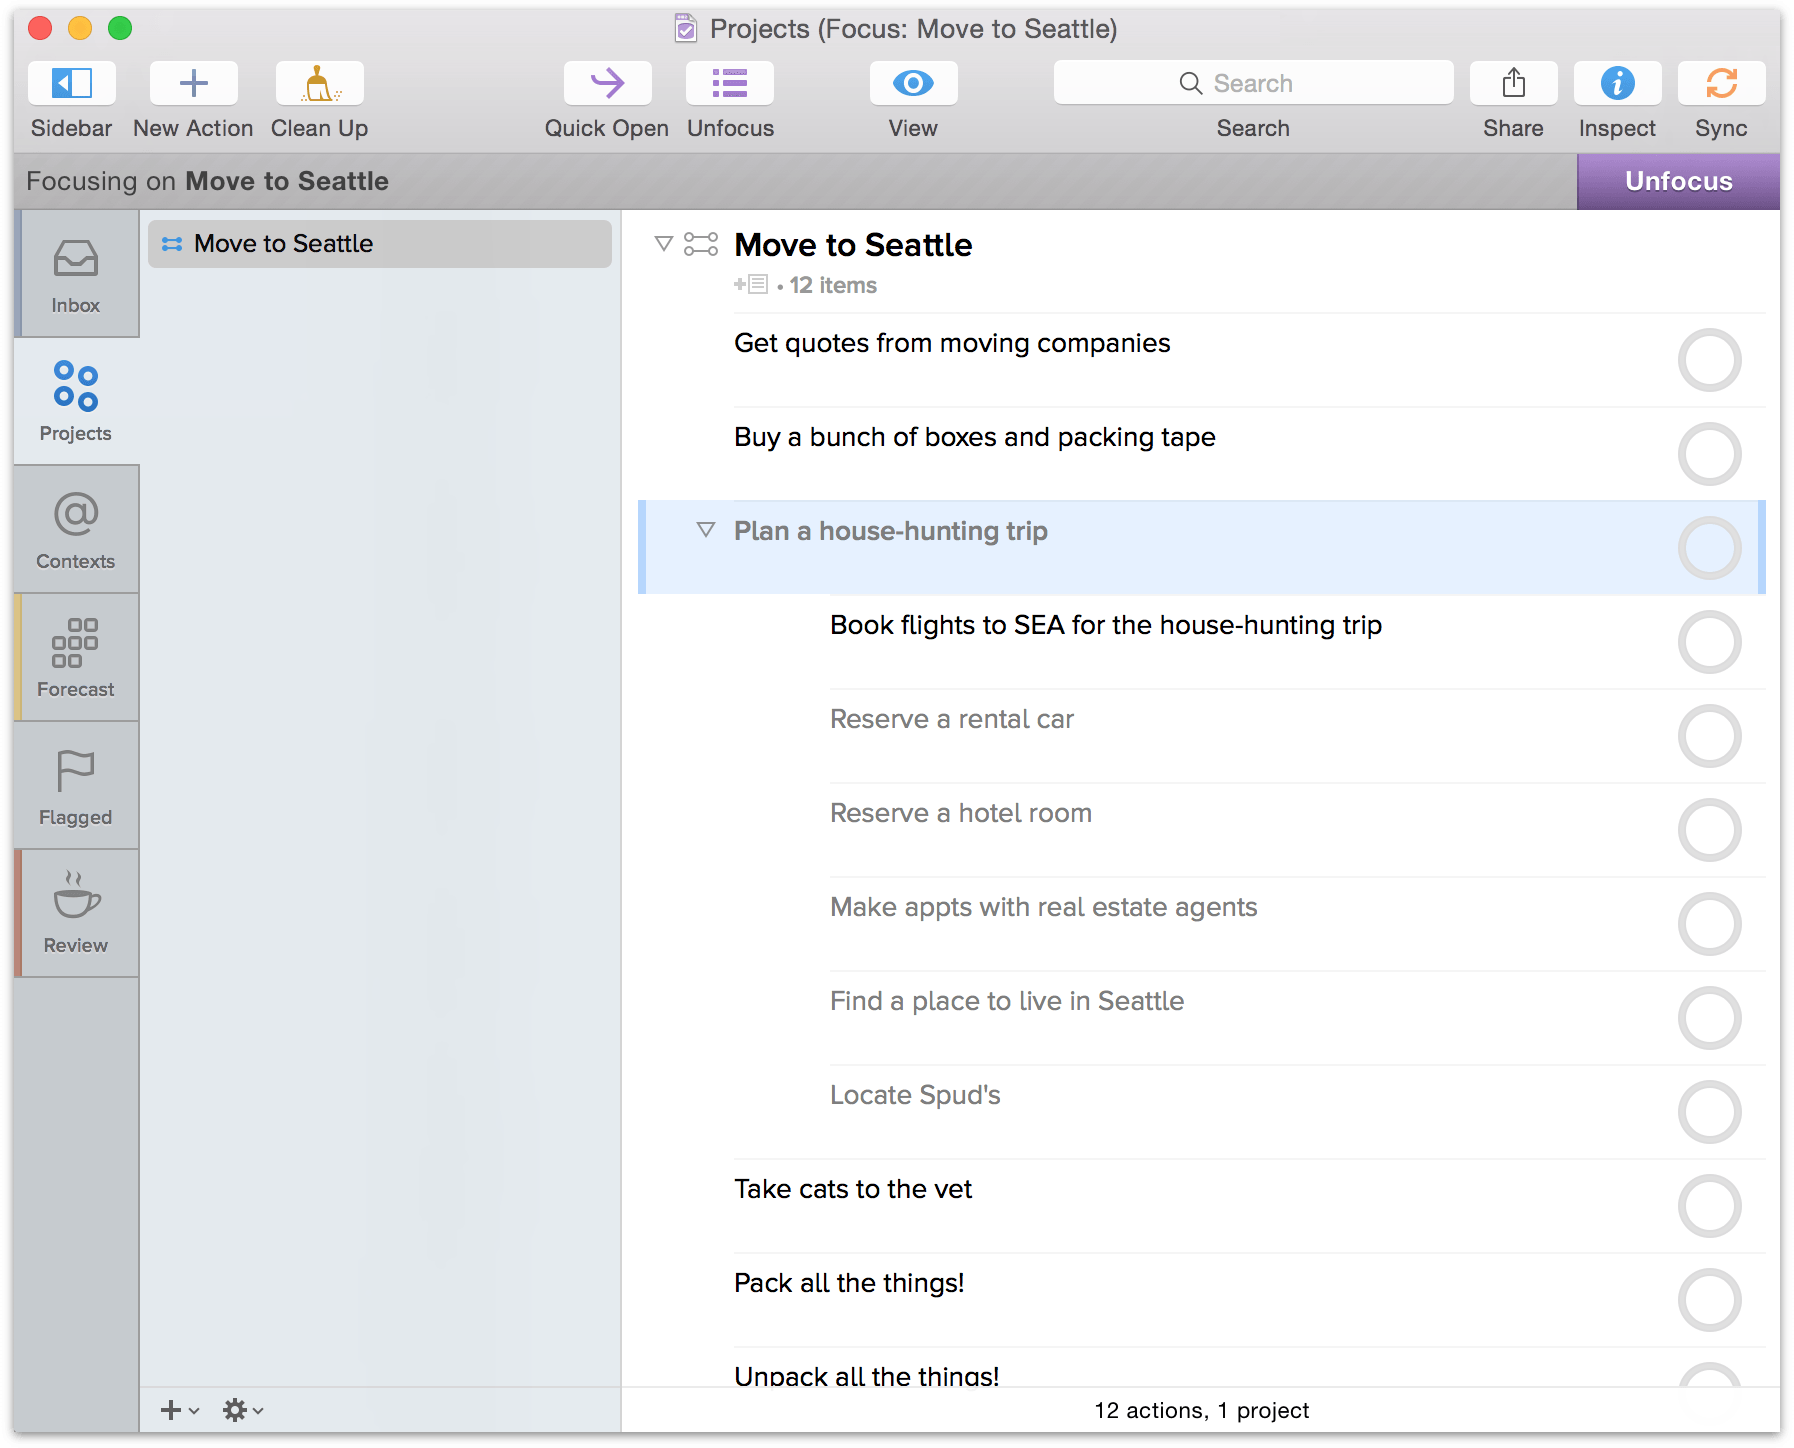Select Book flights to SEA action text
Viewport: 1794px width, 1448px height.
tap(1106, 625)
